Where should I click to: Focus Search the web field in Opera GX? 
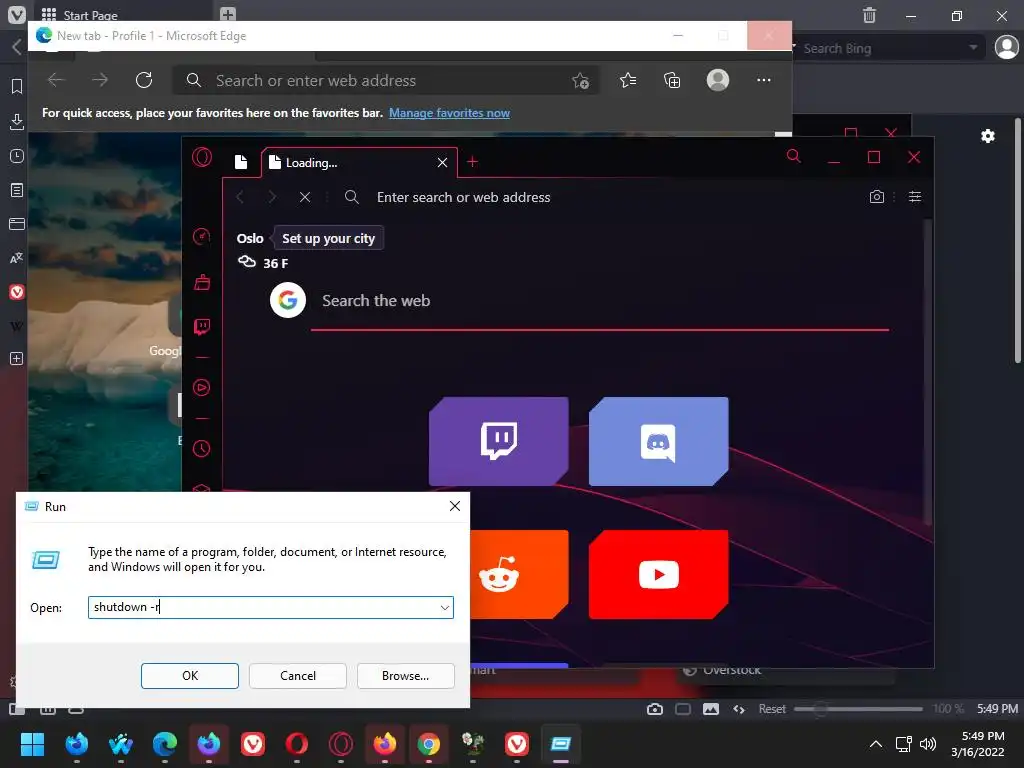click(600, 301)
